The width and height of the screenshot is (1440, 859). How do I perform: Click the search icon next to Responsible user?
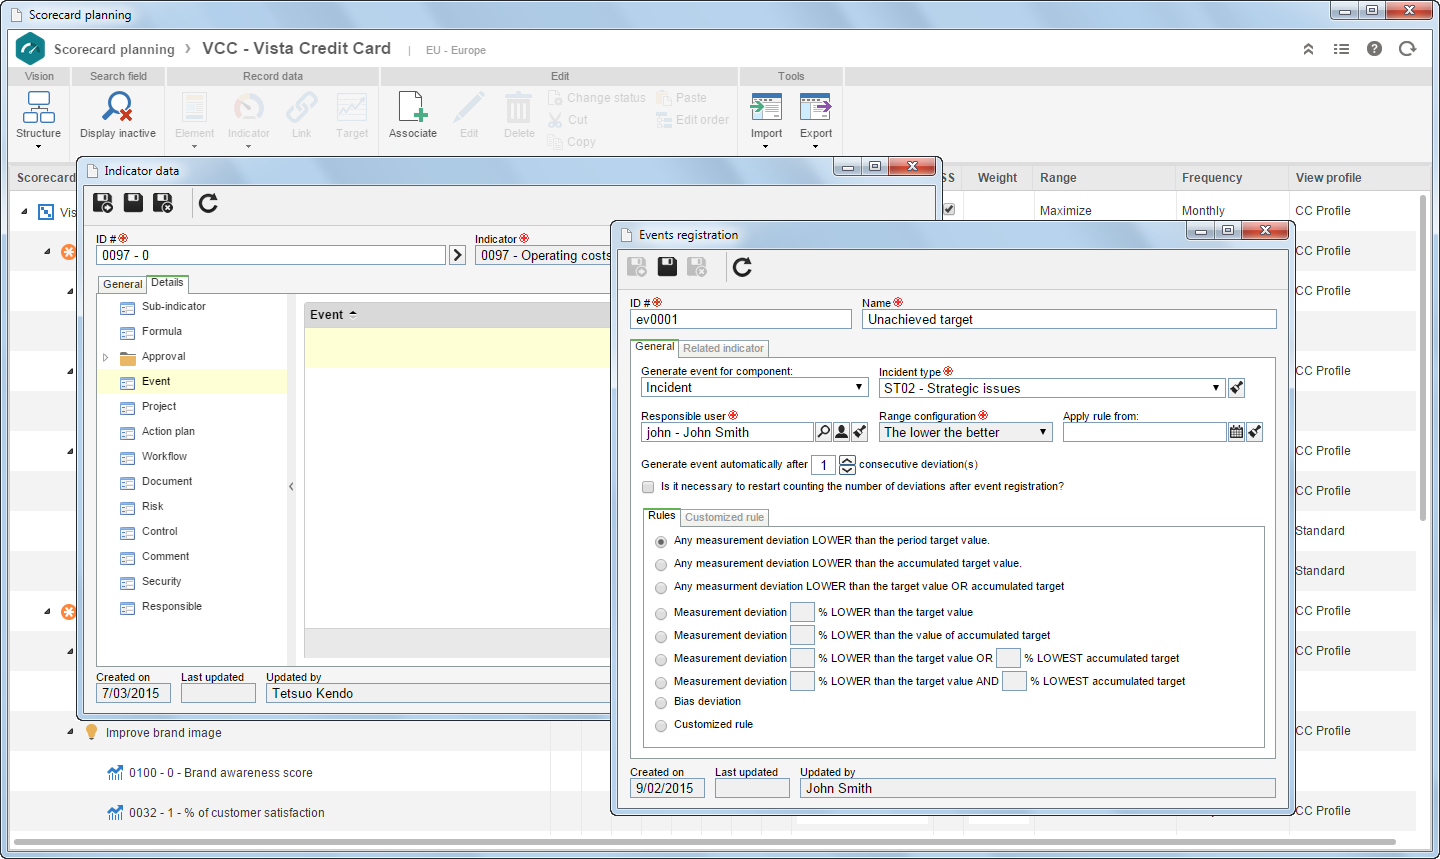[x=823, y=432]
